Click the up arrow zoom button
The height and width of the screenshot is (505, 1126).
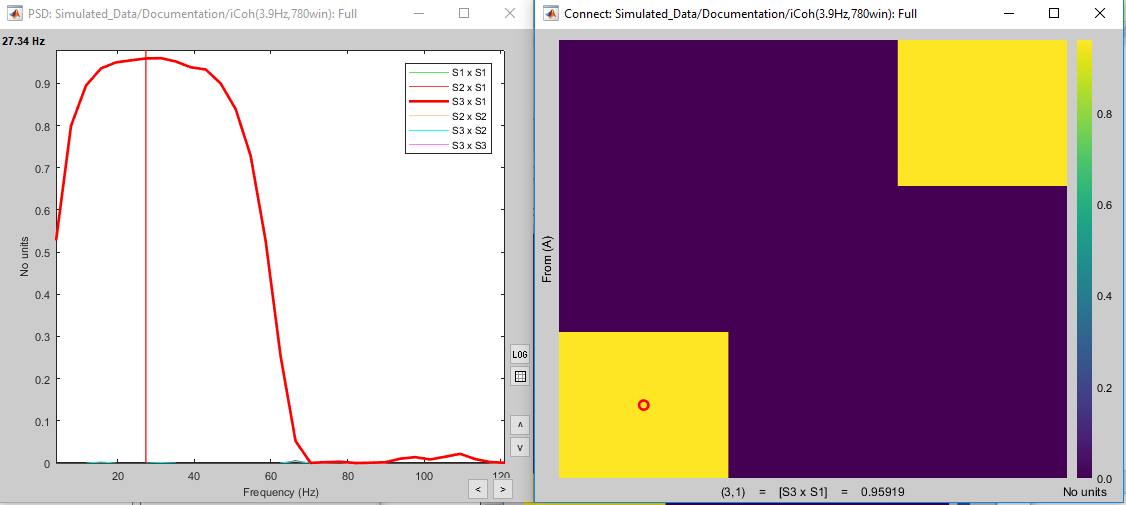[x=520, y=425]
